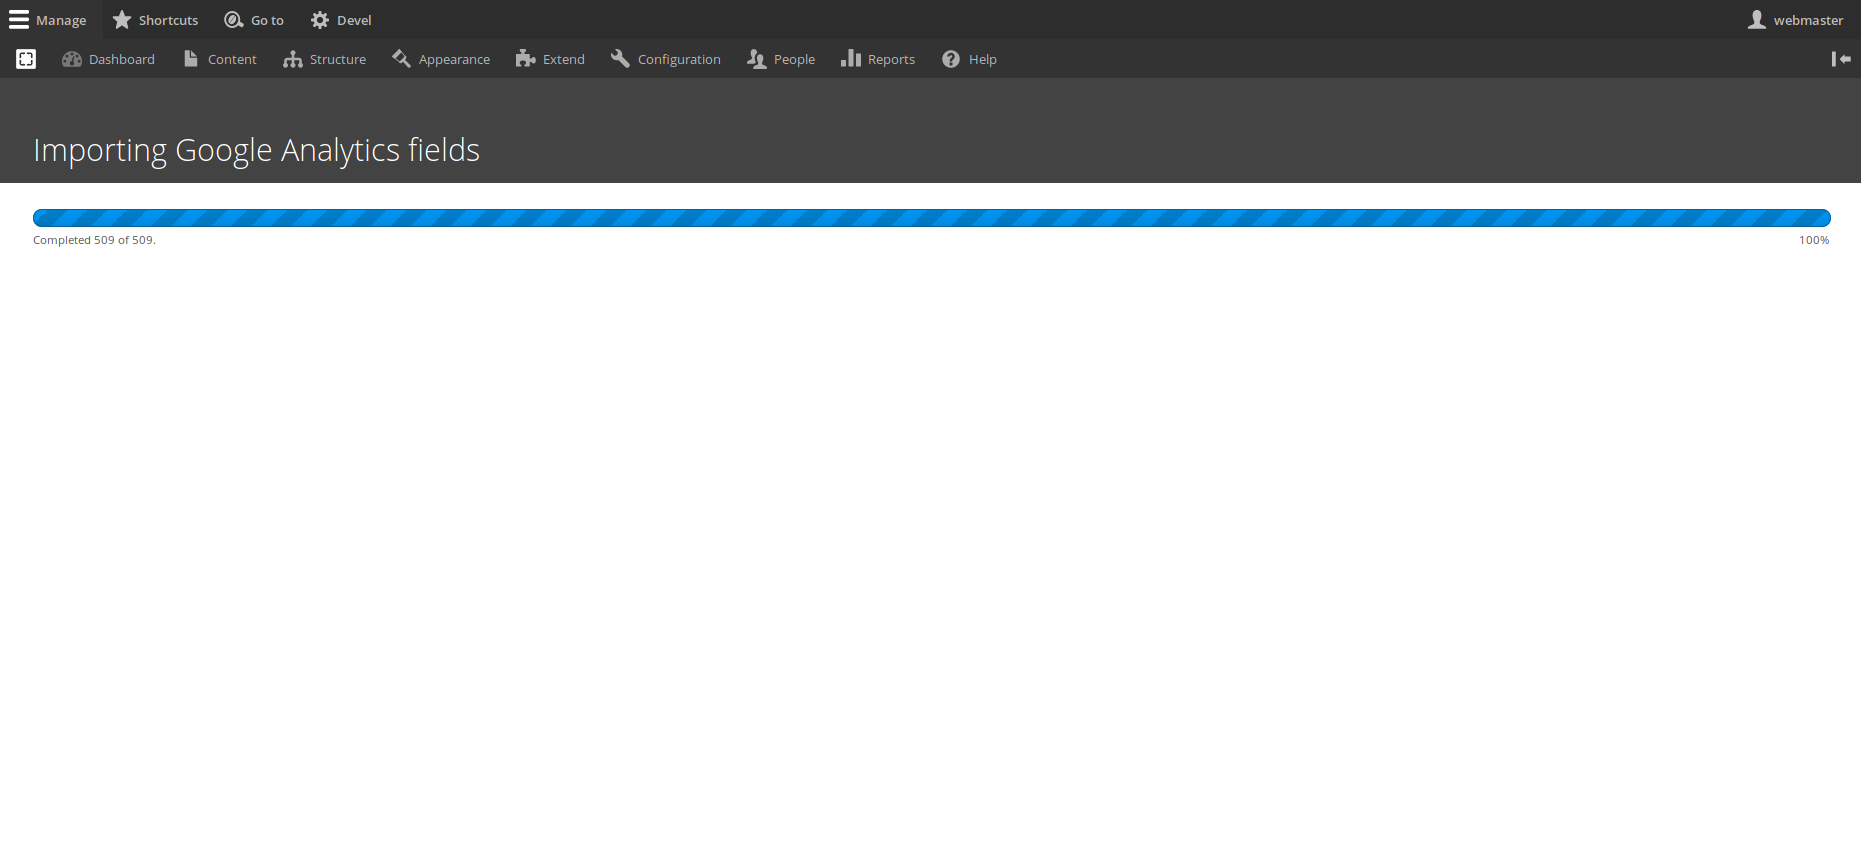Open the Shortcuts star menu
The image size is (1861, 865).
(122, 20)
